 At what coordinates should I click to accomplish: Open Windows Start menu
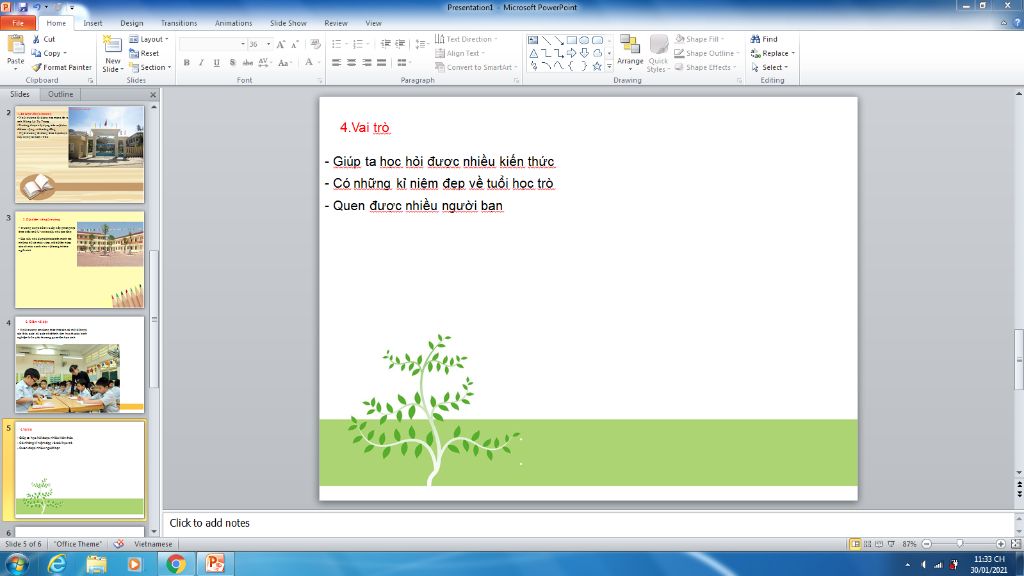coord(16,564)
